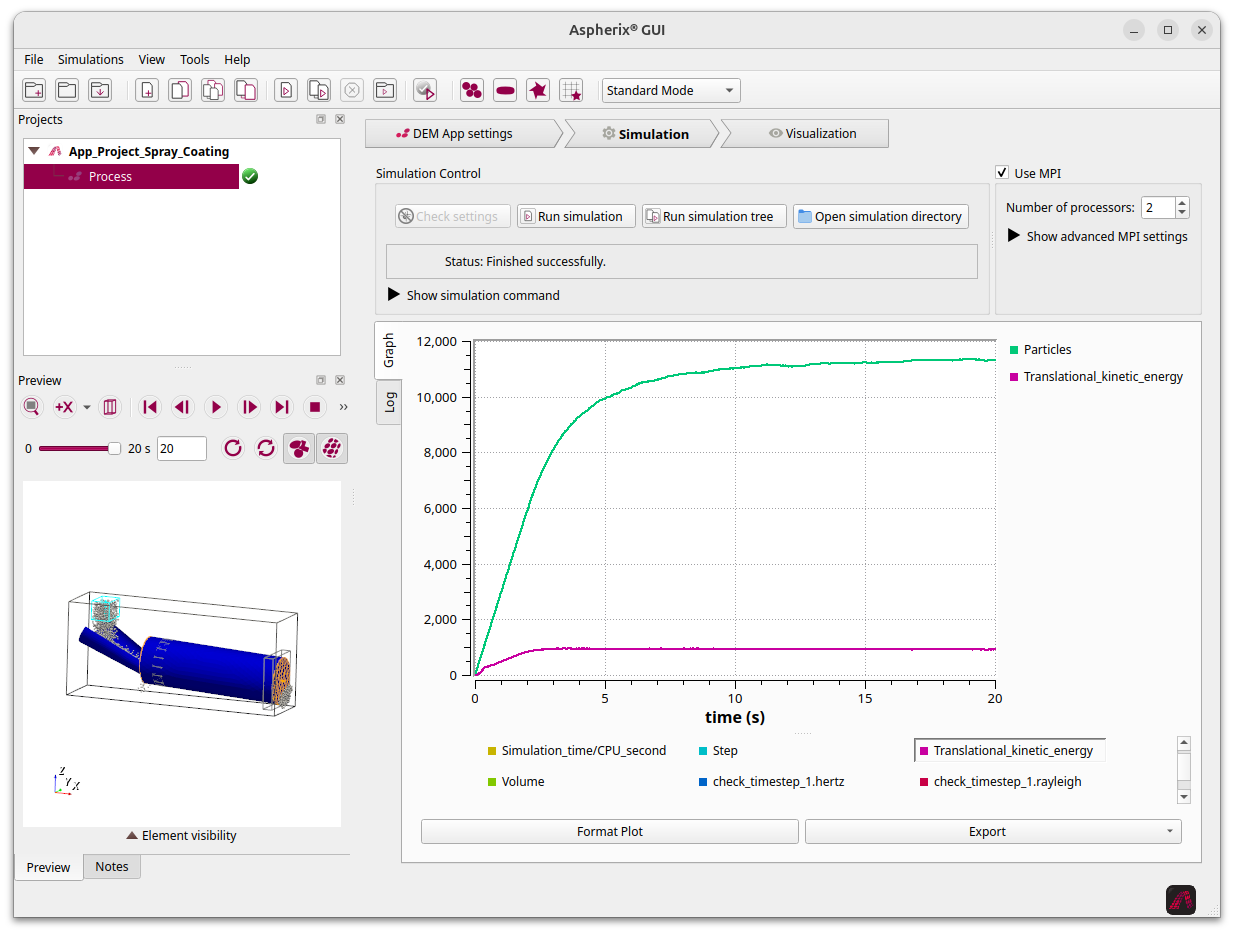
Task: Step one frame forward in Preview
Action: pos(250,407)
